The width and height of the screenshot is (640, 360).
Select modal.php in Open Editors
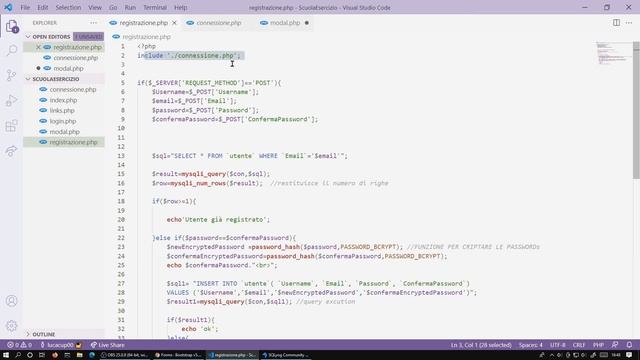click(x=69, y=68)
